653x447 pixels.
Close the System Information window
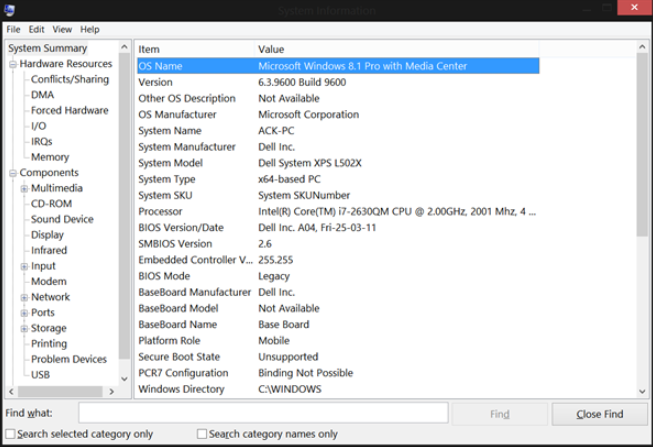pos(634,7)
